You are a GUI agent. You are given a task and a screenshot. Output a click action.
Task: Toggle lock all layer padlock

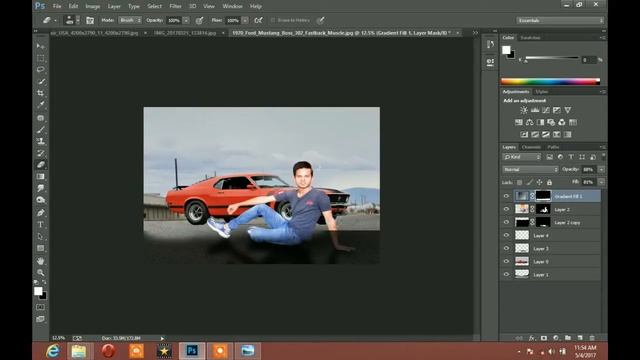point(549,182)
